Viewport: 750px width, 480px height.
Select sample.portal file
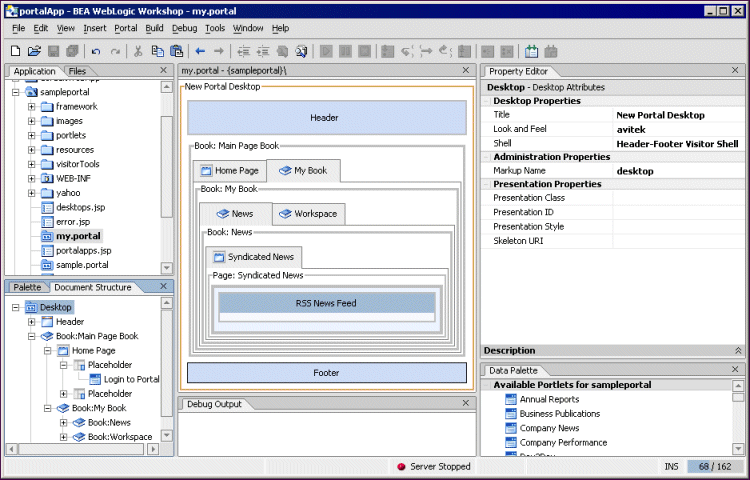pyautogui.click(x=82, y=265)
